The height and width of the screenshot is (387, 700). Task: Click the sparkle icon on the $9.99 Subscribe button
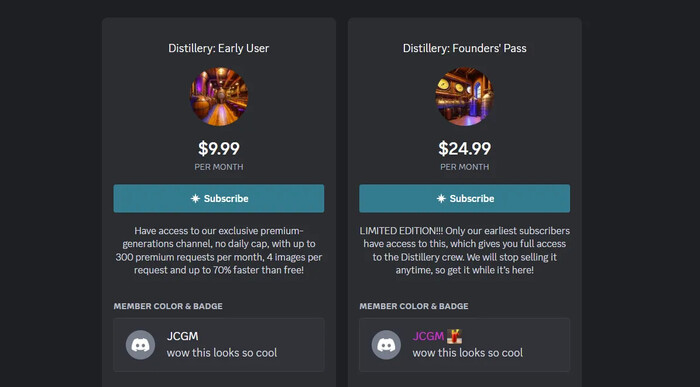tap(195, 199)
